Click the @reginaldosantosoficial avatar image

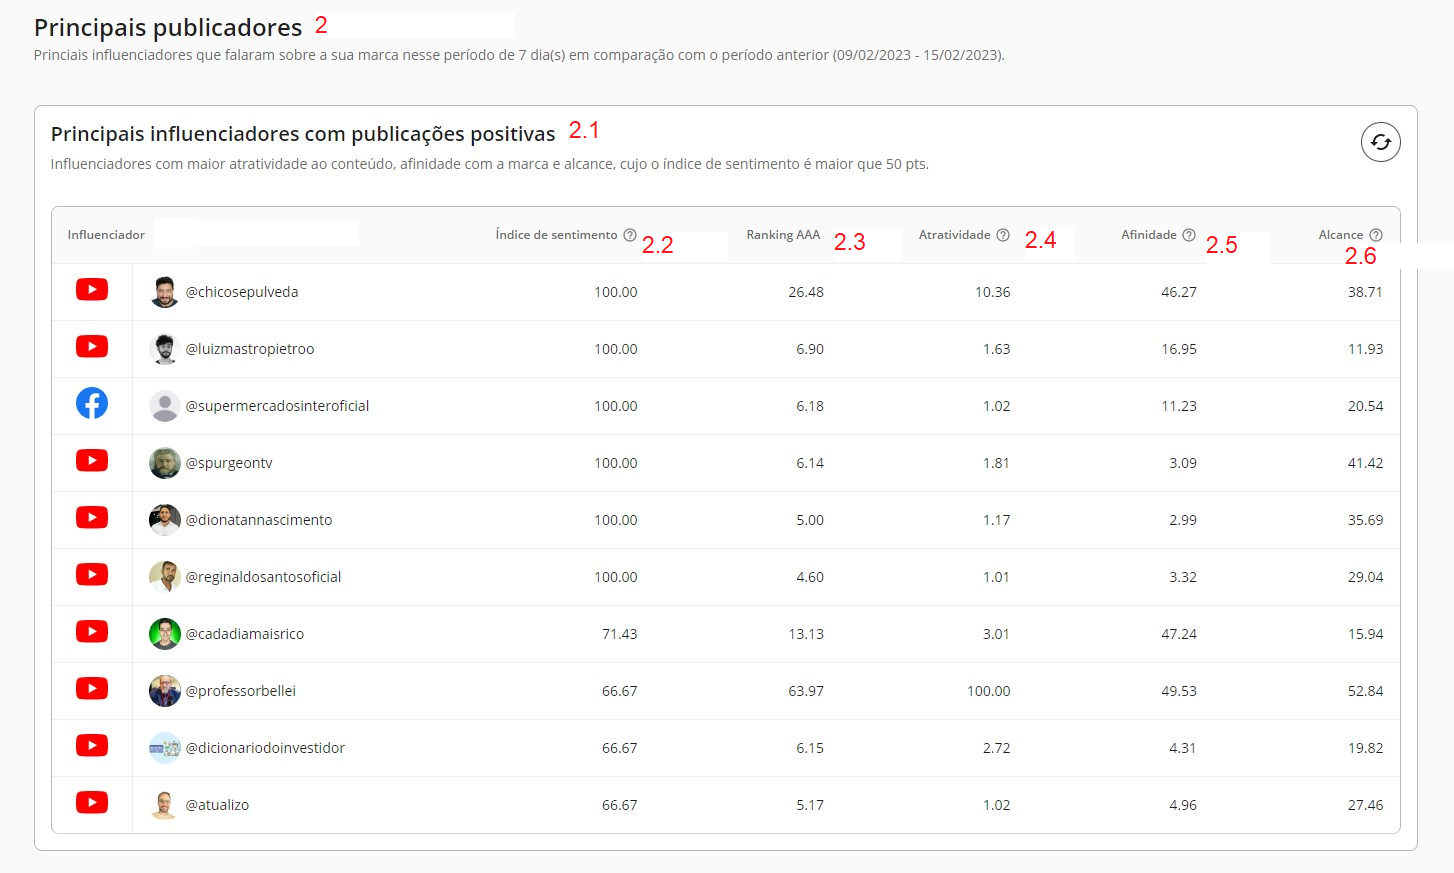click(x=165, y=577)
